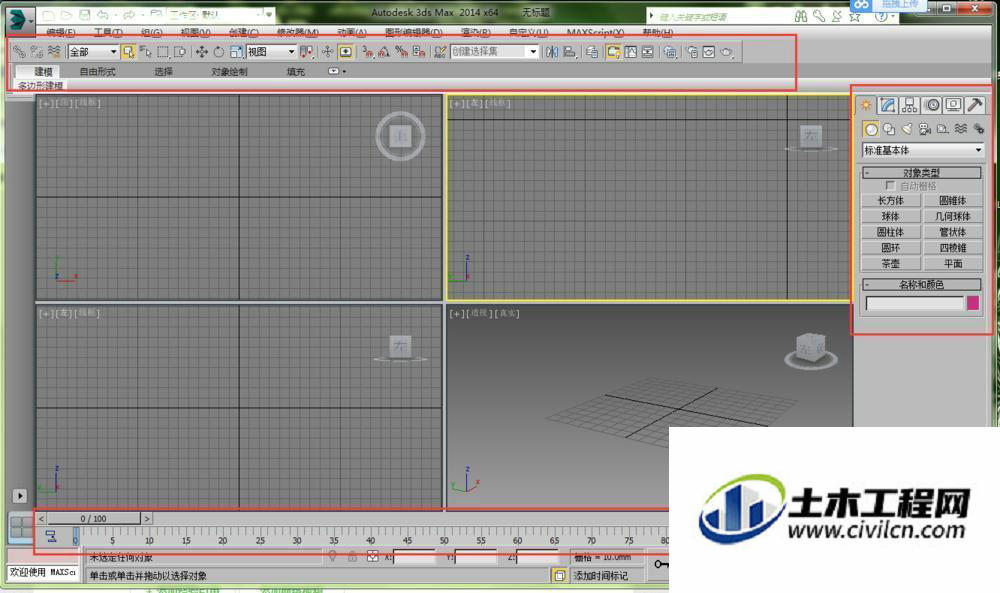The width and height of the screenshot is (1000, 593).
Task: Toggle the Graphite ribbon icon
Action: pos(614,52)
